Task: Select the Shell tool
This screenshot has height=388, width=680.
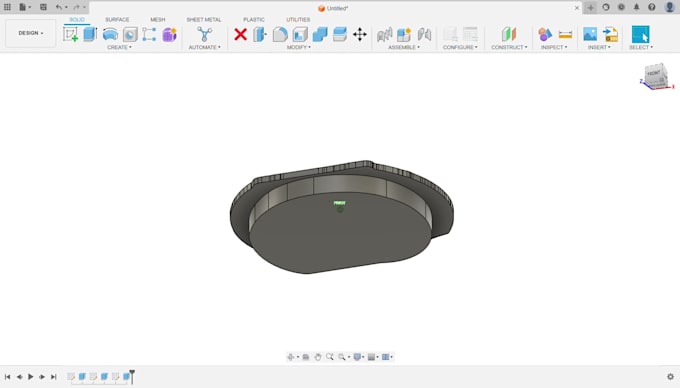Action: pyautogui.click(x=300, y=34)
